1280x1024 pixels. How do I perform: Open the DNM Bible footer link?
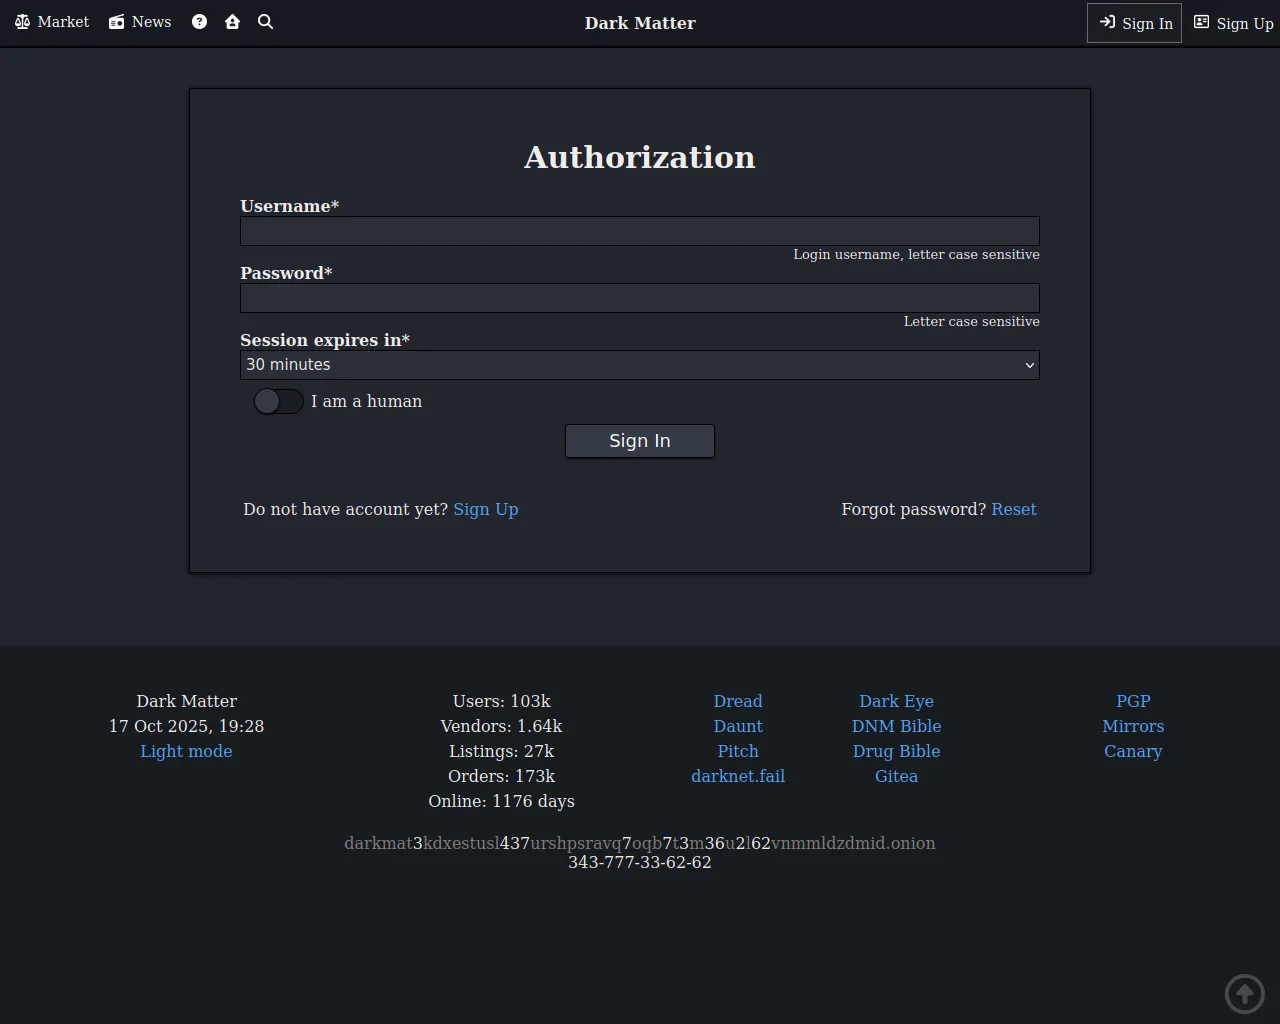tap(897, 726)
